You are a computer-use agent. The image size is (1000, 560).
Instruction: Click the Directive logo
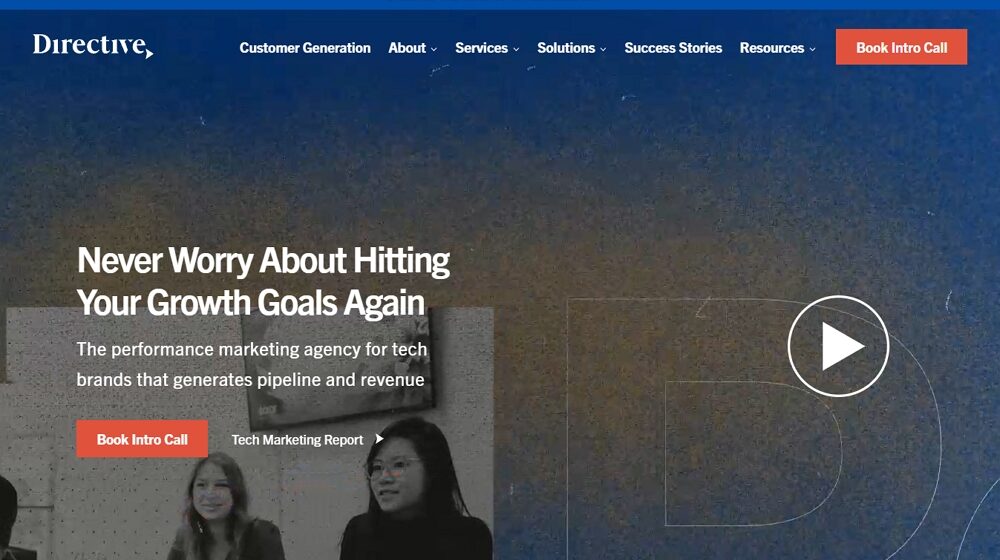click(93, 46)
